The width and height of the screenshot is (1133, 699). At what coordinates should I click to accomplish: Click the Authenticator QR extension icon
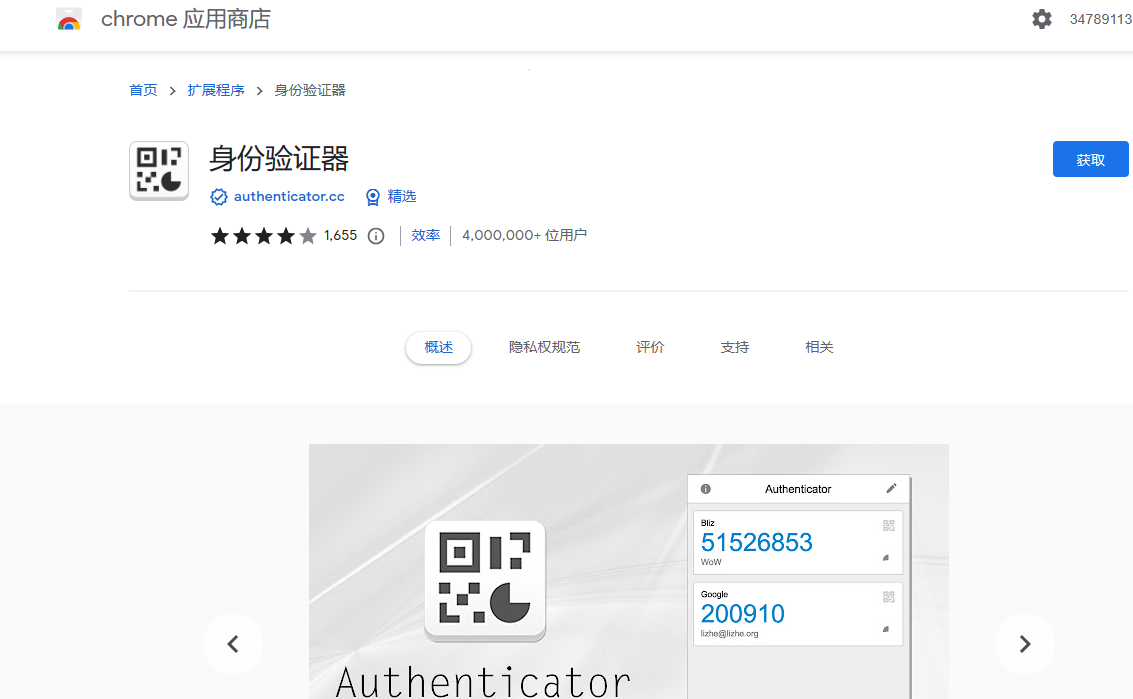[159, 171]
